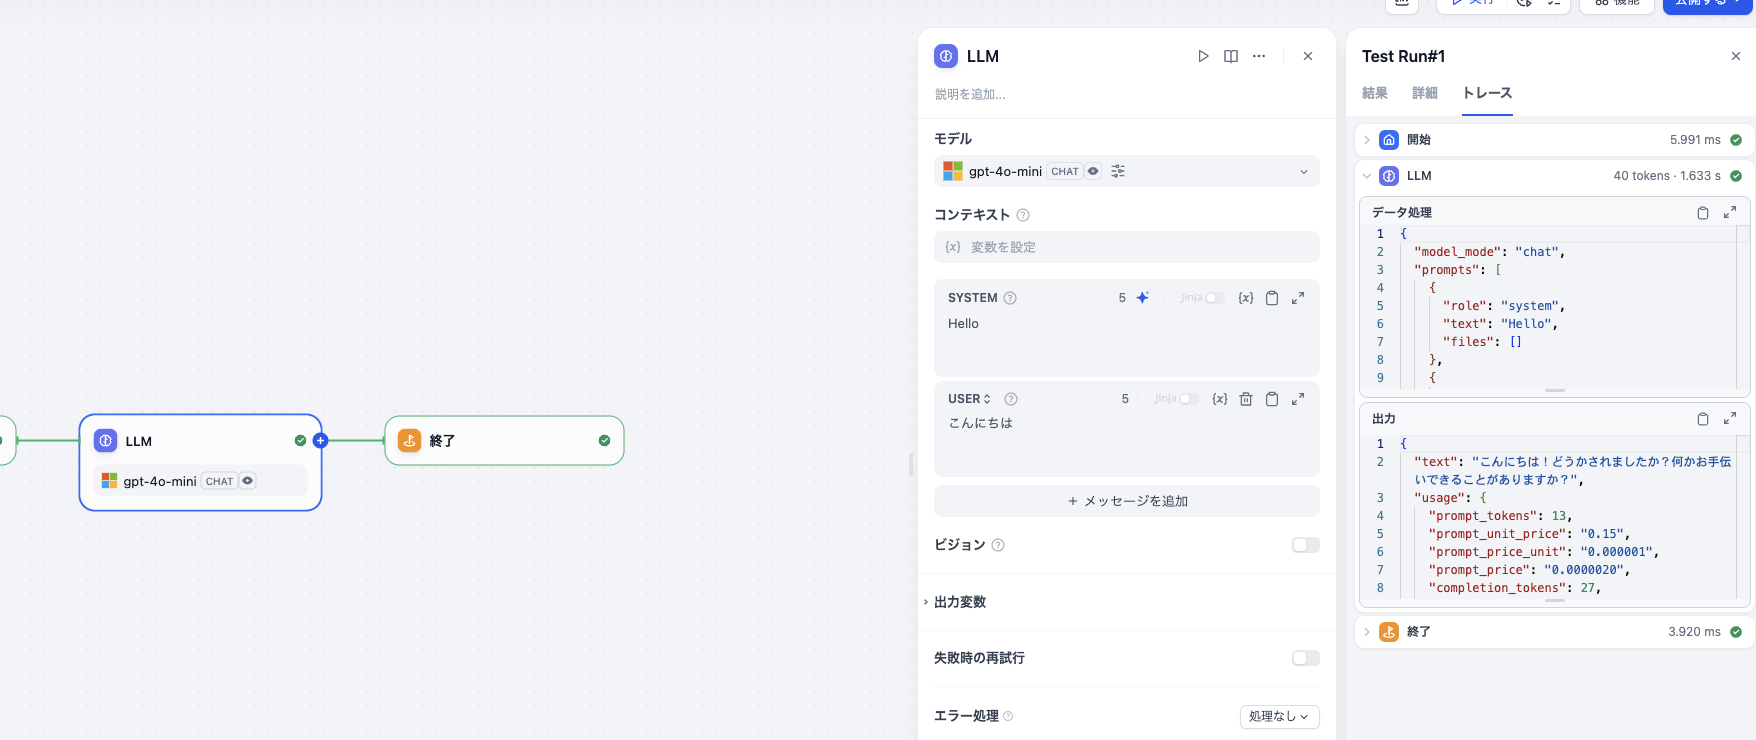Copy the データ処理 JSON in trace
Screen dimensions: 1756x740
(x=1703, y=213)
